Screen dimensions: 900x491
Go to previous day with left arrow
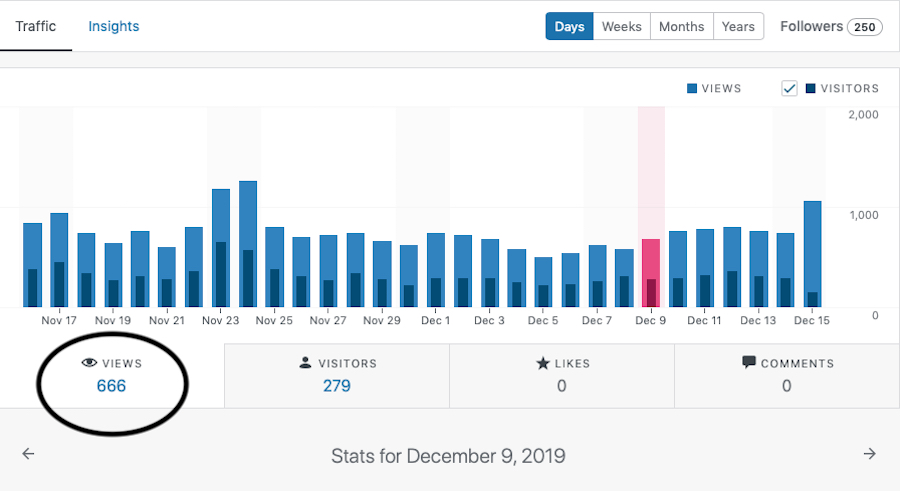pos(28,454)
